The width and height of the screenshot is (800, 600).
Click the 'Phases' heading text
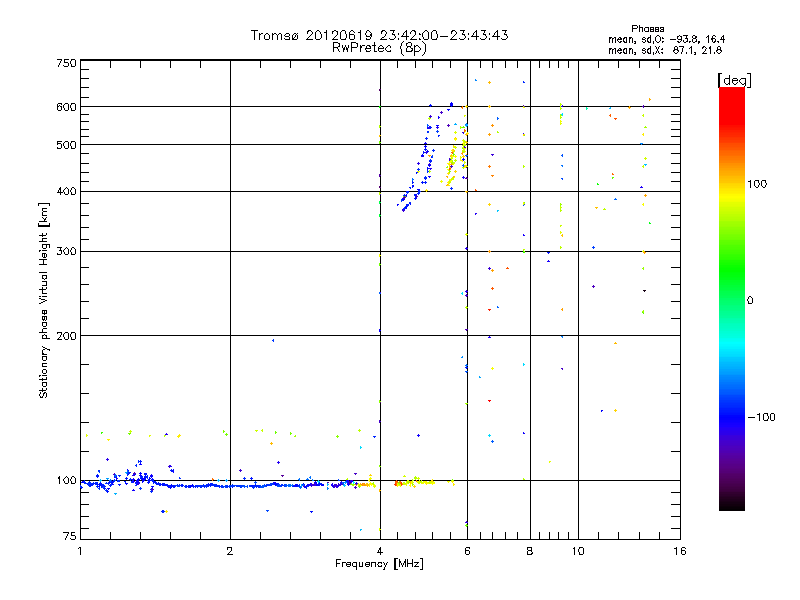click(647, 29)
